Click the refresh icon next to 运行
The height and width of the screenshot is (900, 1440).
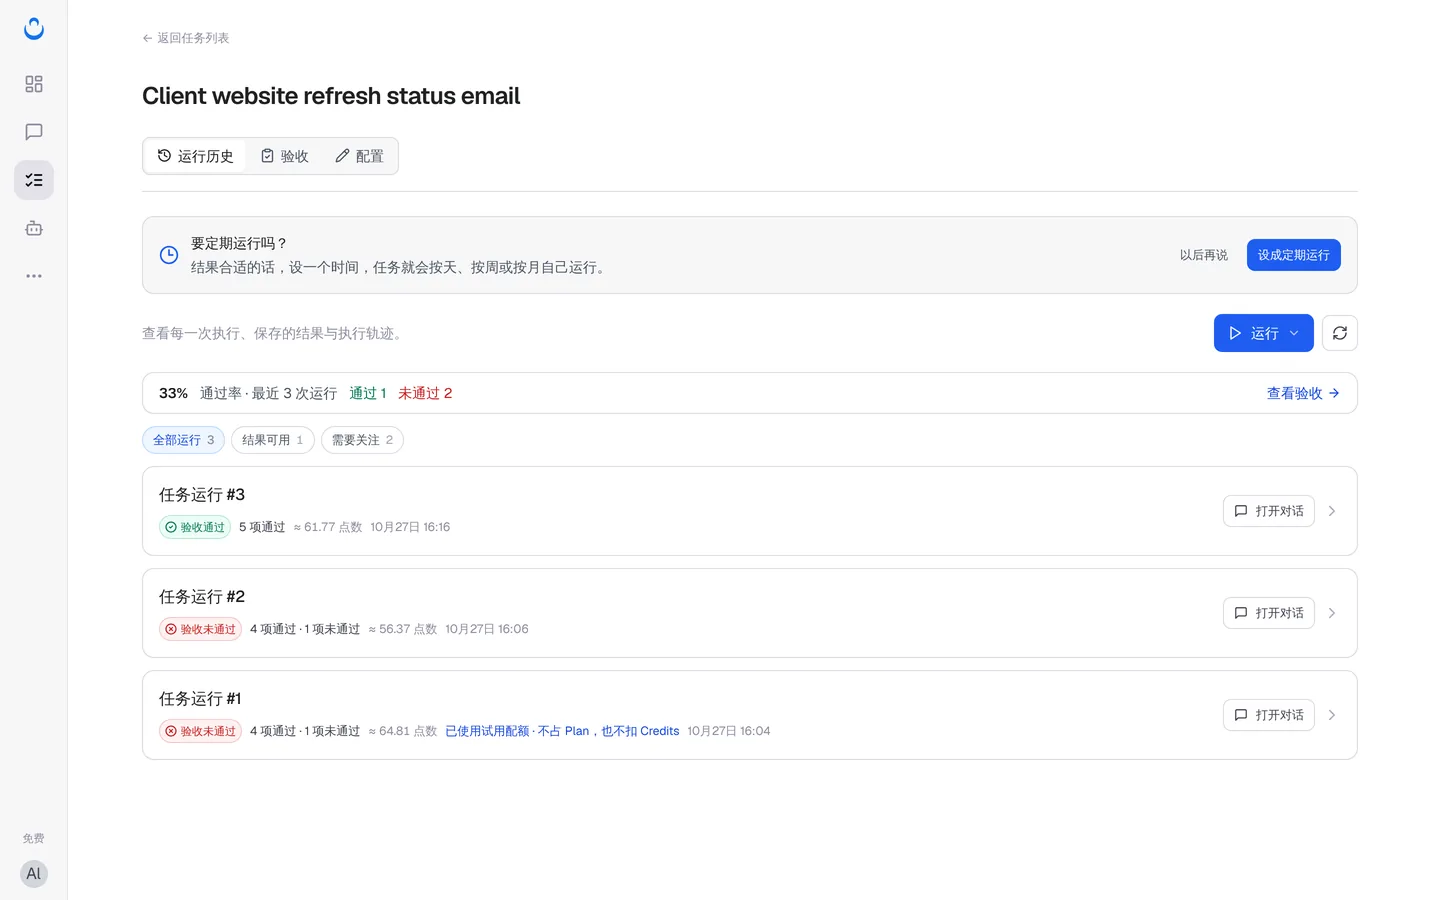1340,333
